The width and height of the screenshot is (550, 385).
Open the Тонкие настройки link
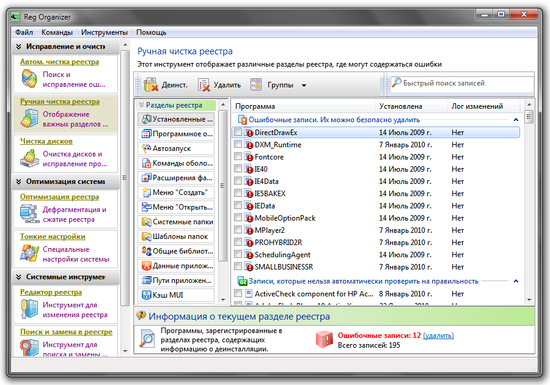tap(53, 237)
